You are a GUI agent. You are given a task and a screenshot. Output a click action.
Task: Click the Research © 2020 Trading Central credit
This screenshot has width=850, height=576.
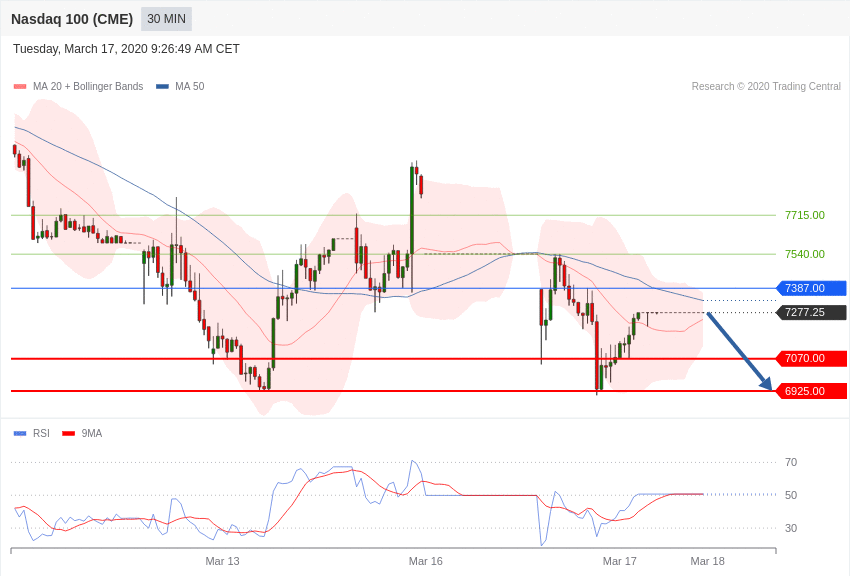coord(766,86)
